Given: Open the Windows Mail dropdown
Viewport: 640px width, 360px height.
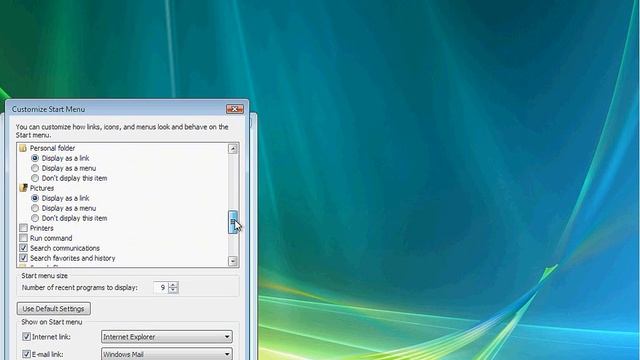Looking at the screenshot, I should pos(167,354).
